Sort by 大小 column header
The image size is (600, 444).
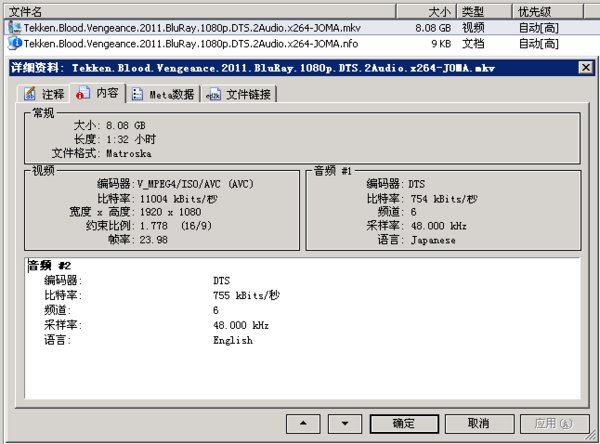(x=426, y=11)
